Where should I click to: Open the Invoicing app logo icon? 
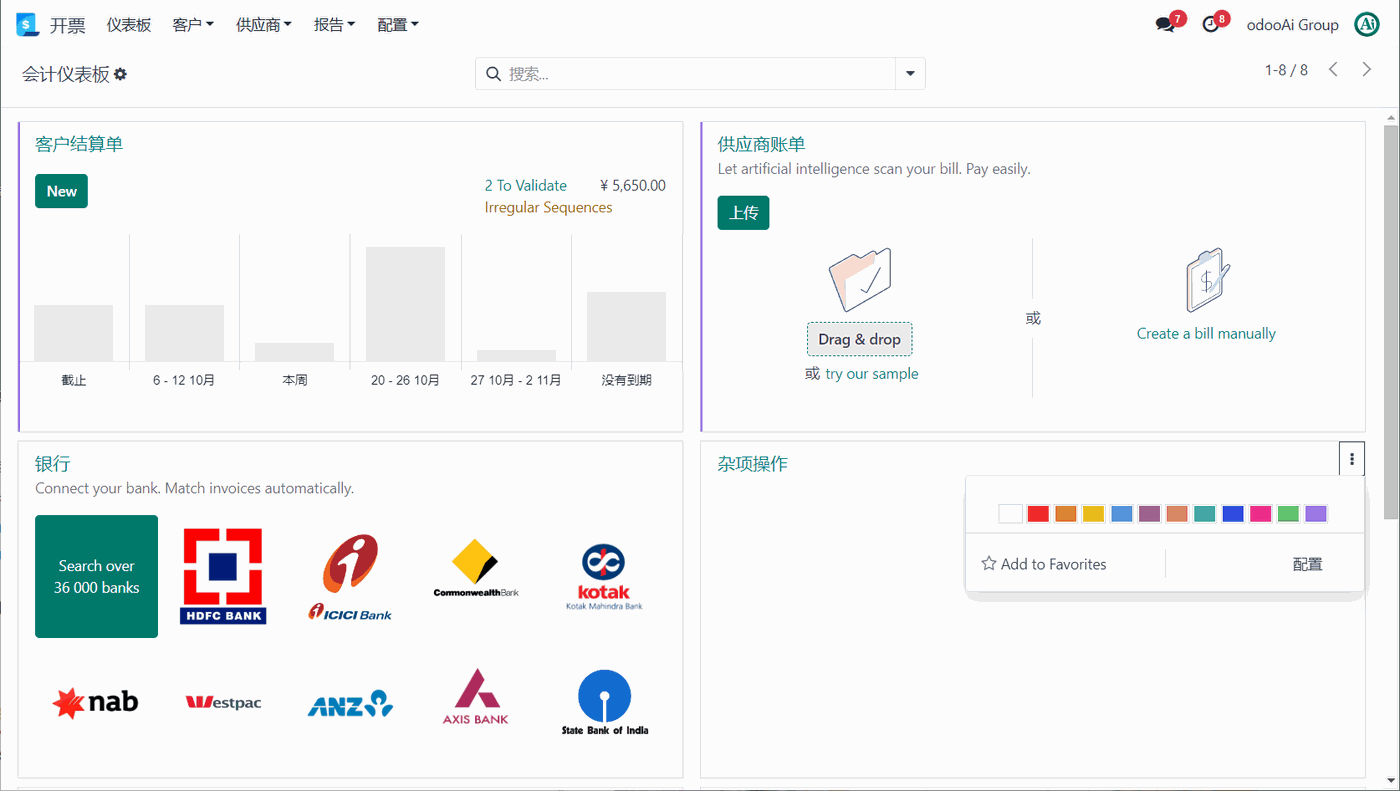(27, 25)
